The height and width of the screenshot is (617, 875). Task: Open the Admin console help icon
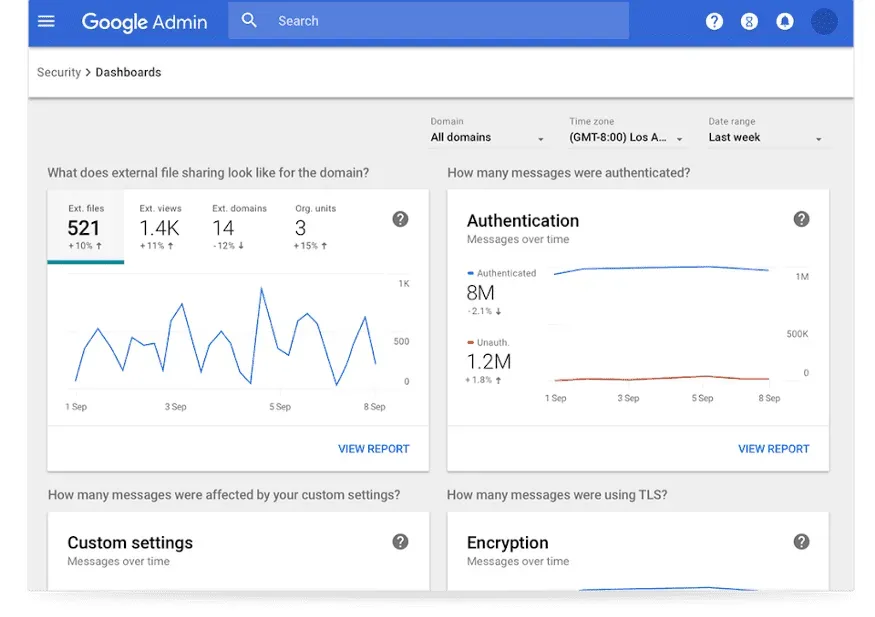pos(714,21)
